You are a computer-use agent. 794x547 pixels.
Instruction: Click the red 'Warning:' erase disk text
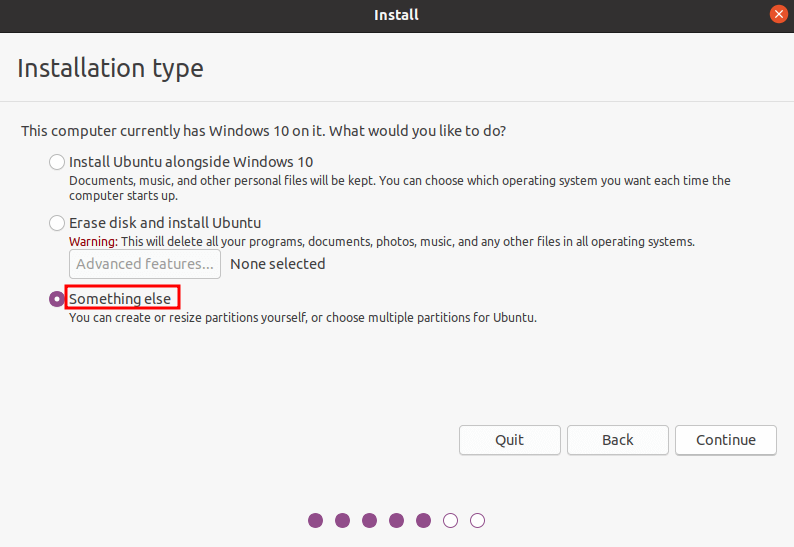[x=93, y=242]
